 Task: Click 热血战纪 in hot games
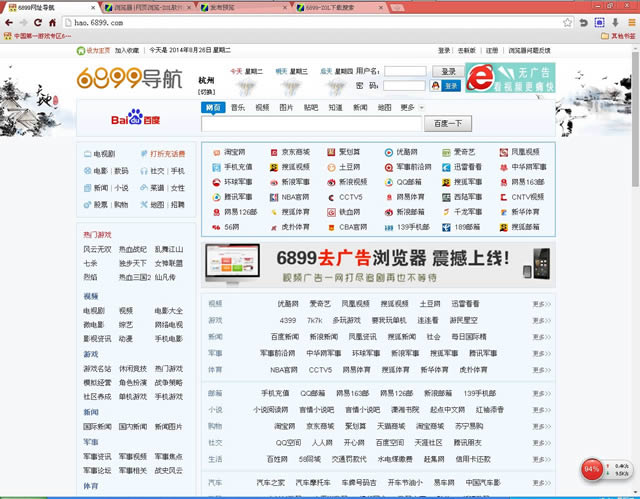[x=133, y=249]
